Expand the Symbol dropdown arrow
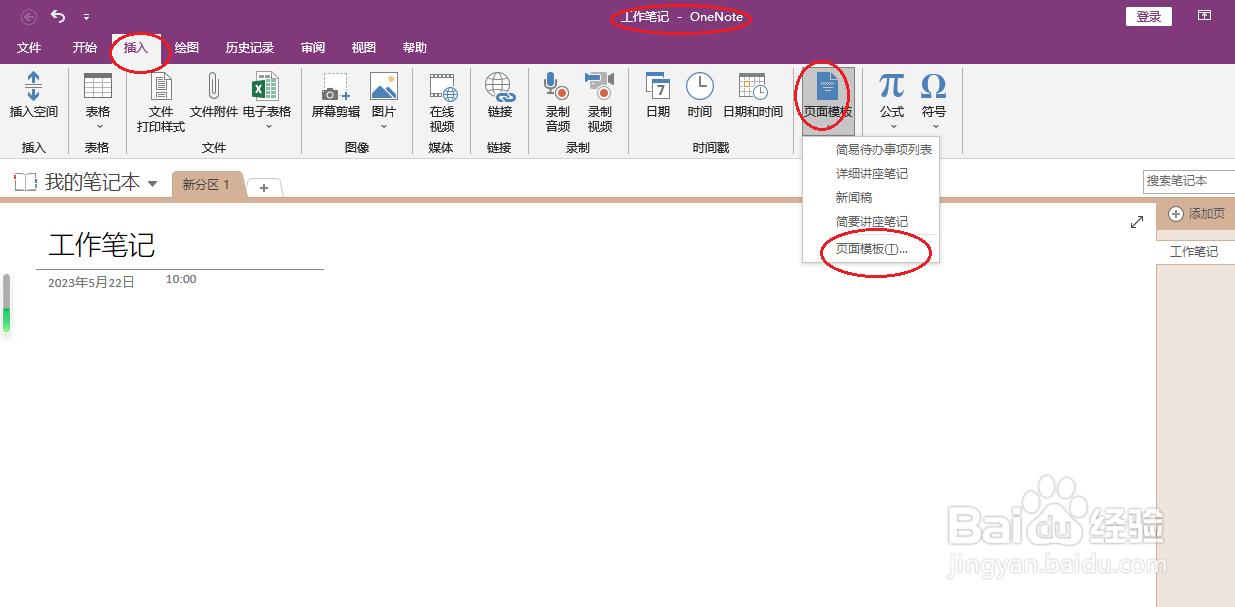The height and width of the screenshot is (607, 1235). [935, 127]
